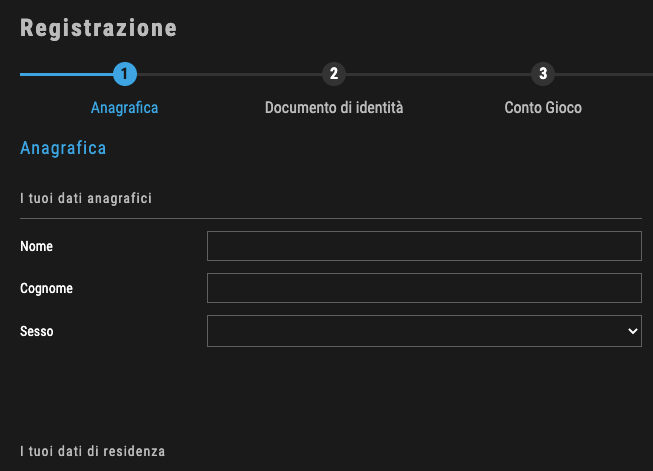Click progress line between steps 1 and 2
The image size is (653, 471).
(229, 75)
